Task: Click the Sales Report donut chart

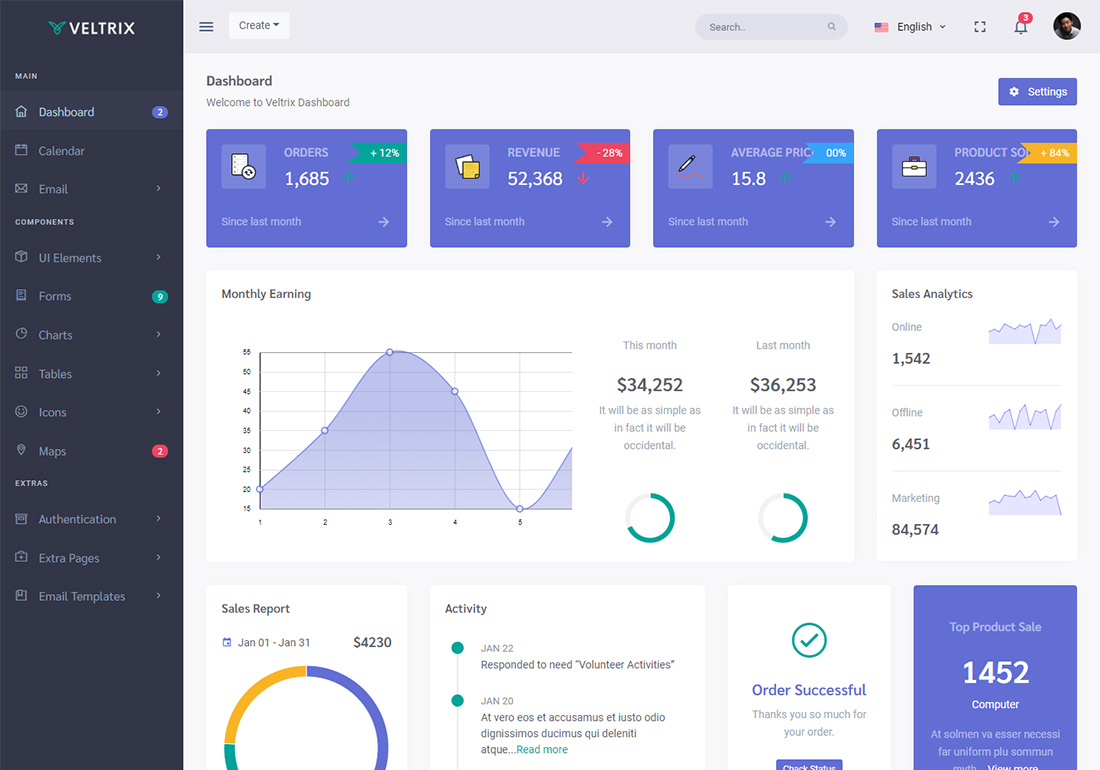Action: [x=306, y=718]
